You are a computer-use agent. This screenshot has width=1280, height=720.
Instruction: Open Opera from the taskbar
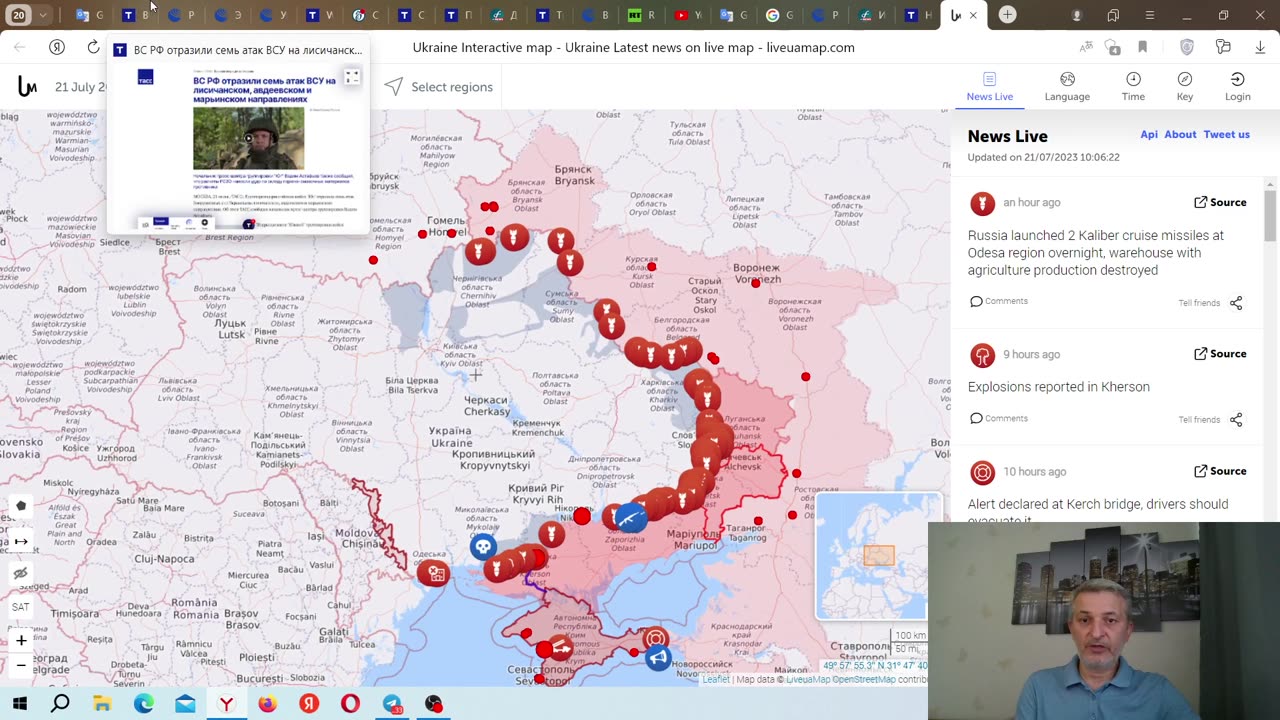pos(350,704)
